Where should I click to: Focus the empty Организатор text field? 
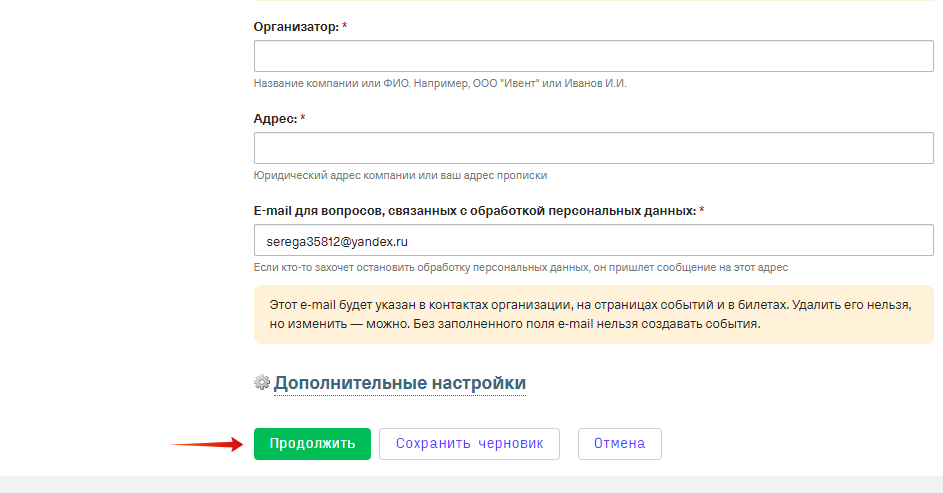(x=594, y=56)
